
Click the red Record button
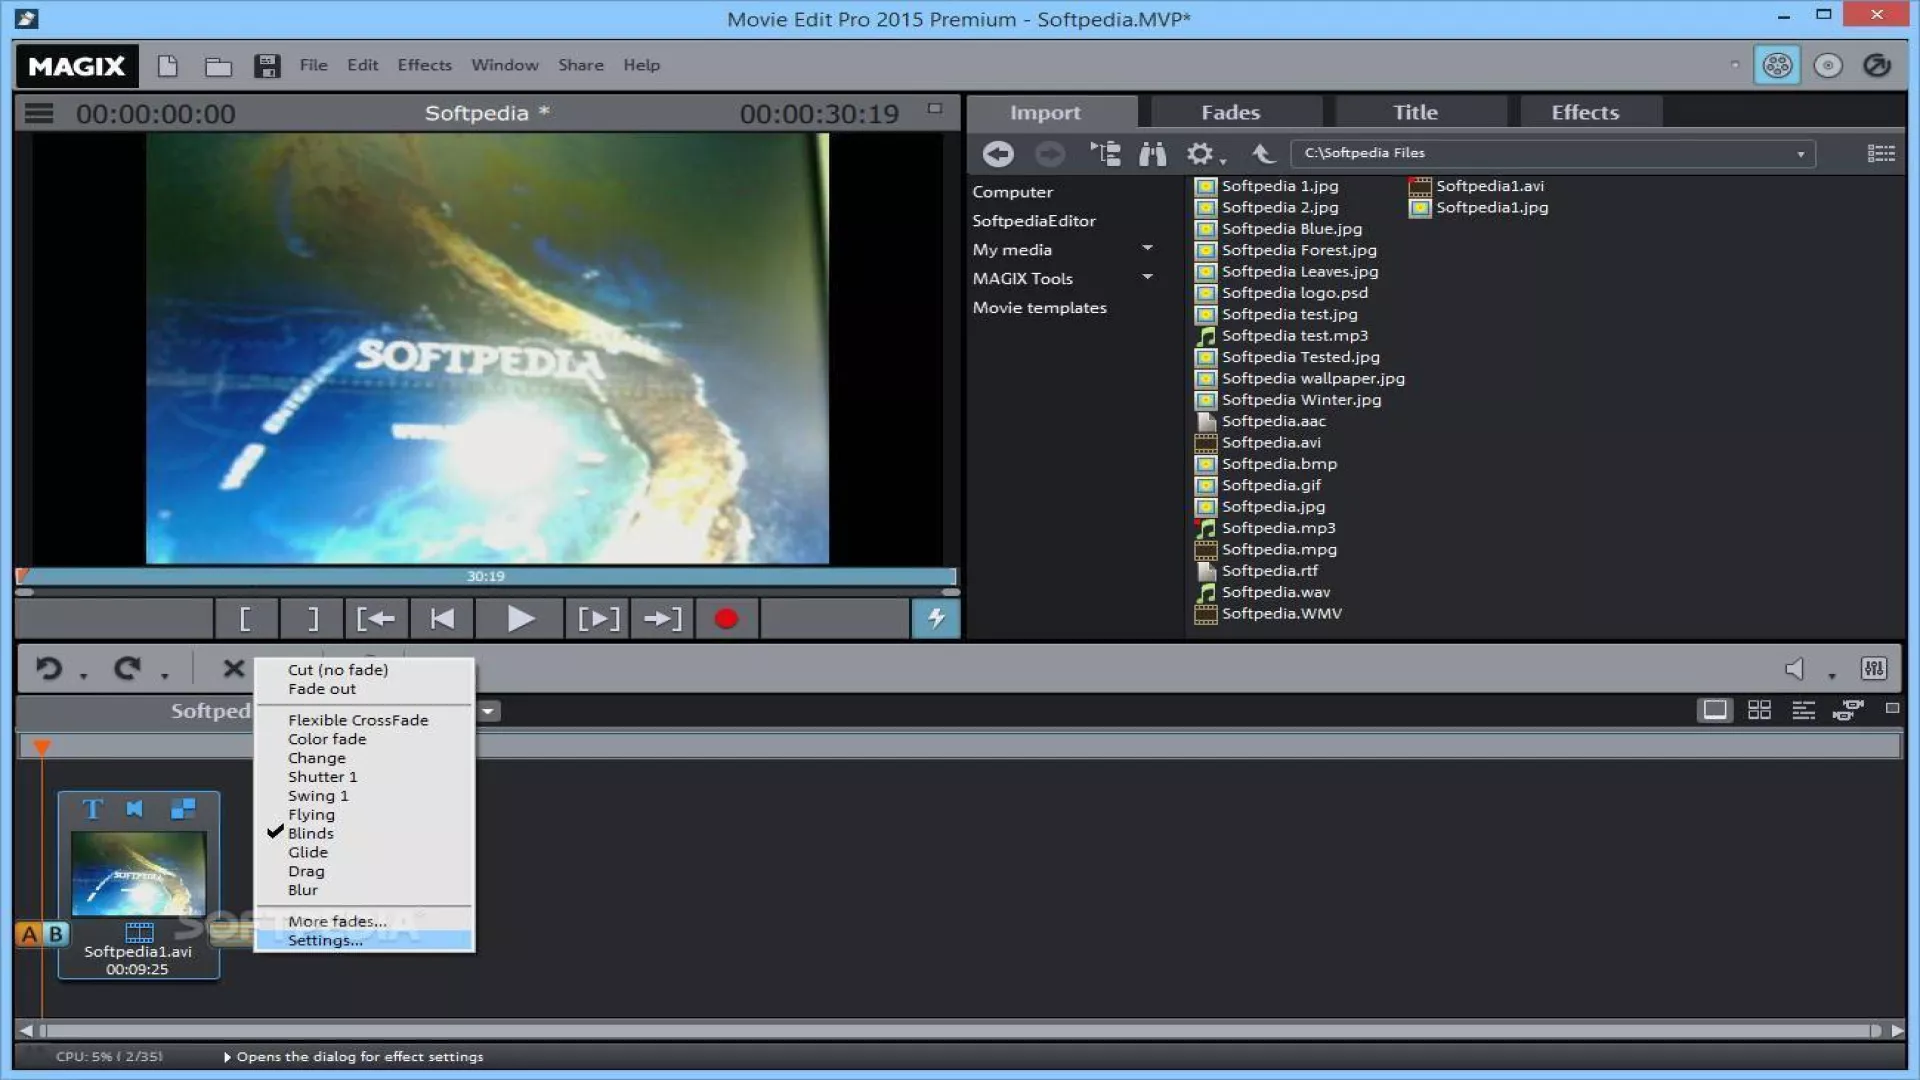[x=726, y=619]
